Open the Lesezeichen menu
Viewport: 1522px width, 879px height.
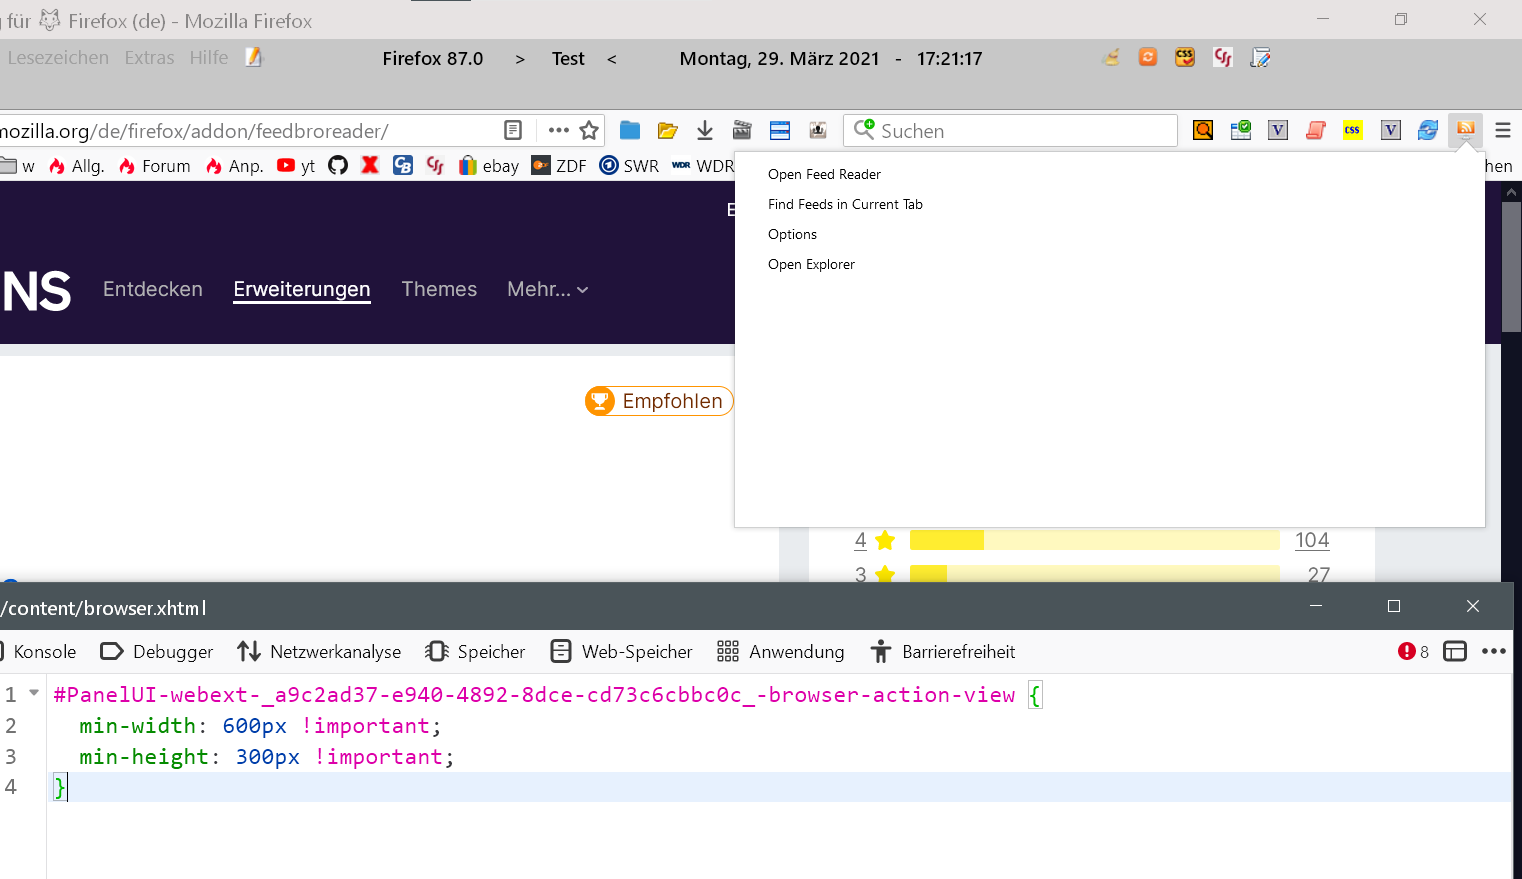point(58,58)
